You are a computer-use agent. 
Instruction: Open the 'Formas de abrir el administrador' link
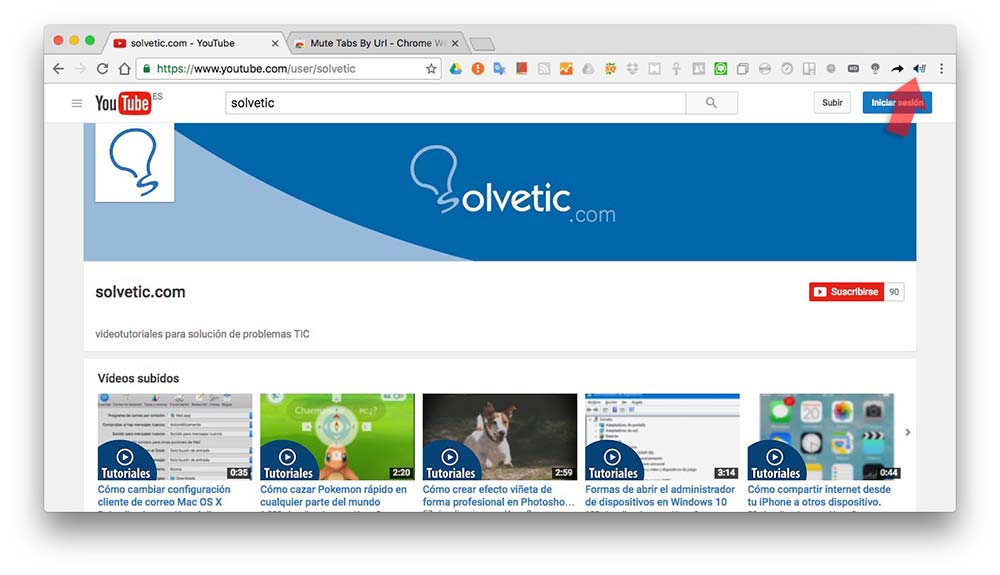pos(660,495)
